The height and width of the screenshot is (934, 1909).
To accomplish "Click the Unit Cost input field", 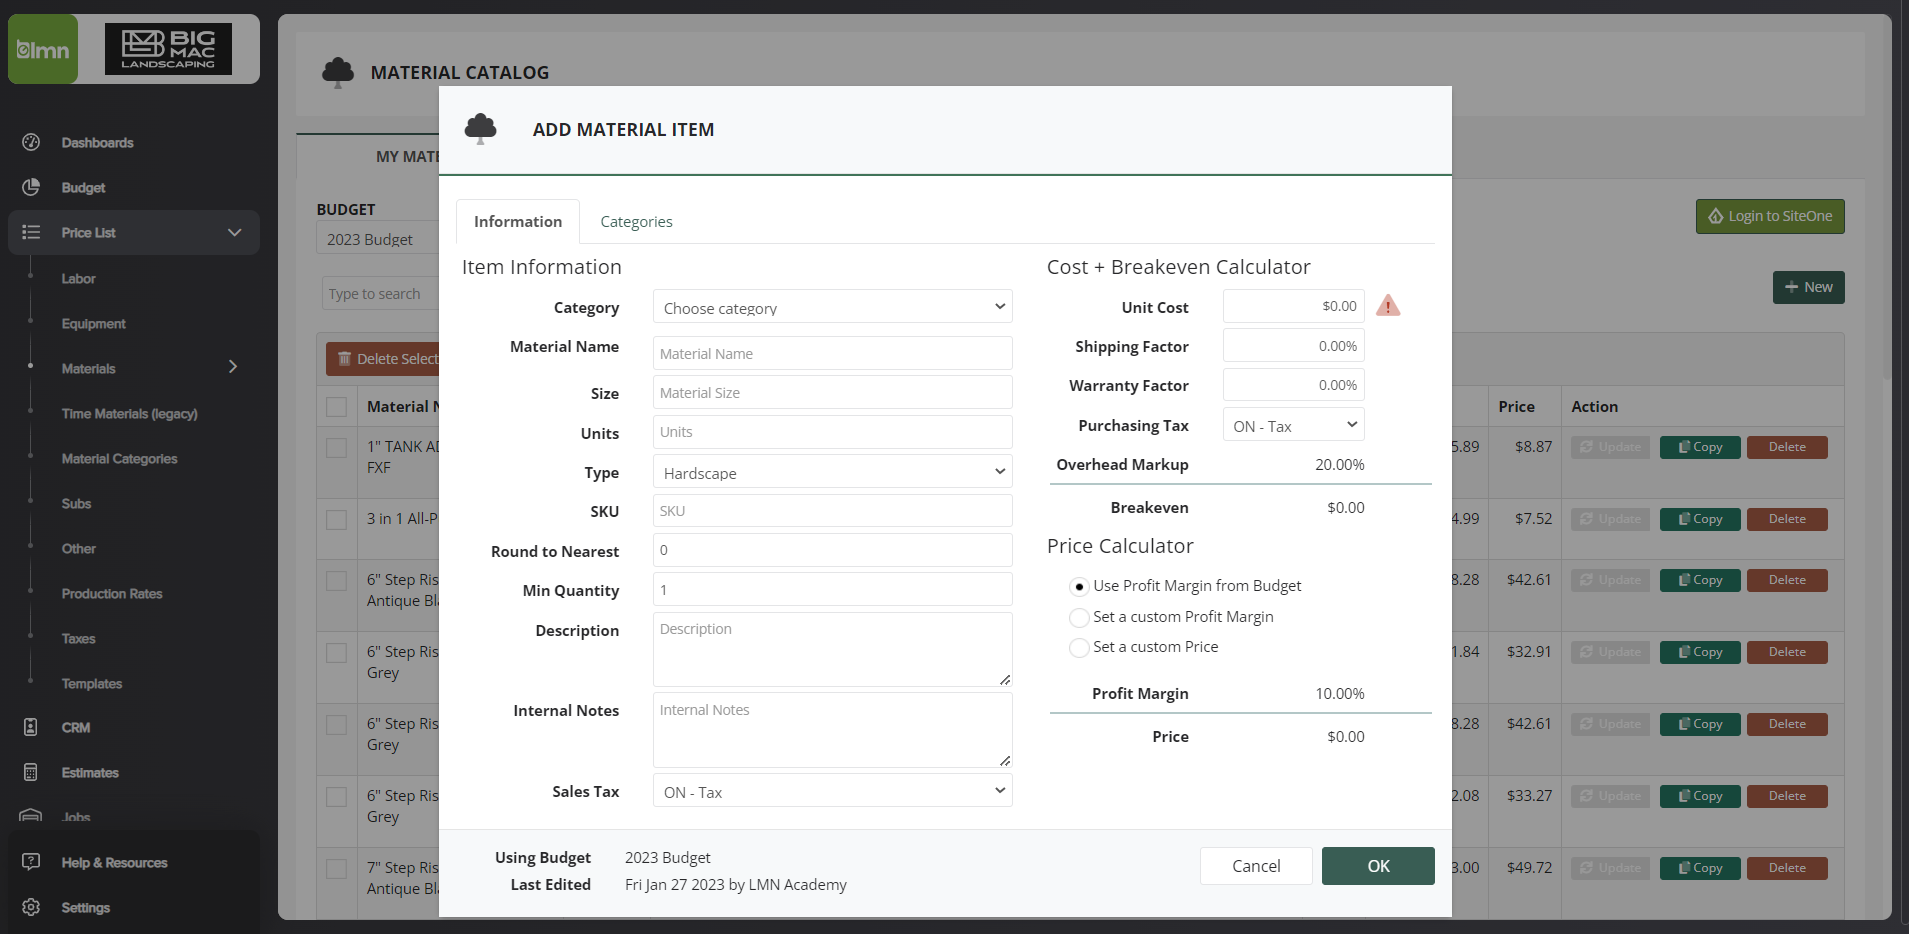I will click(x=1293, y=306).
